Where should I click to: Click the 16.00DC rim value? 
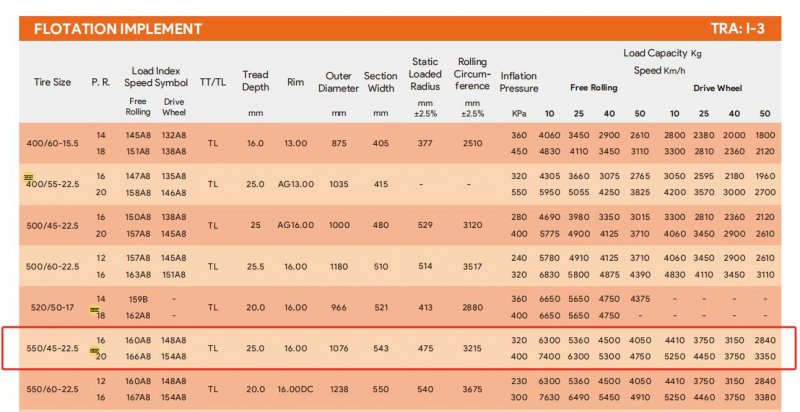[296, 389]
